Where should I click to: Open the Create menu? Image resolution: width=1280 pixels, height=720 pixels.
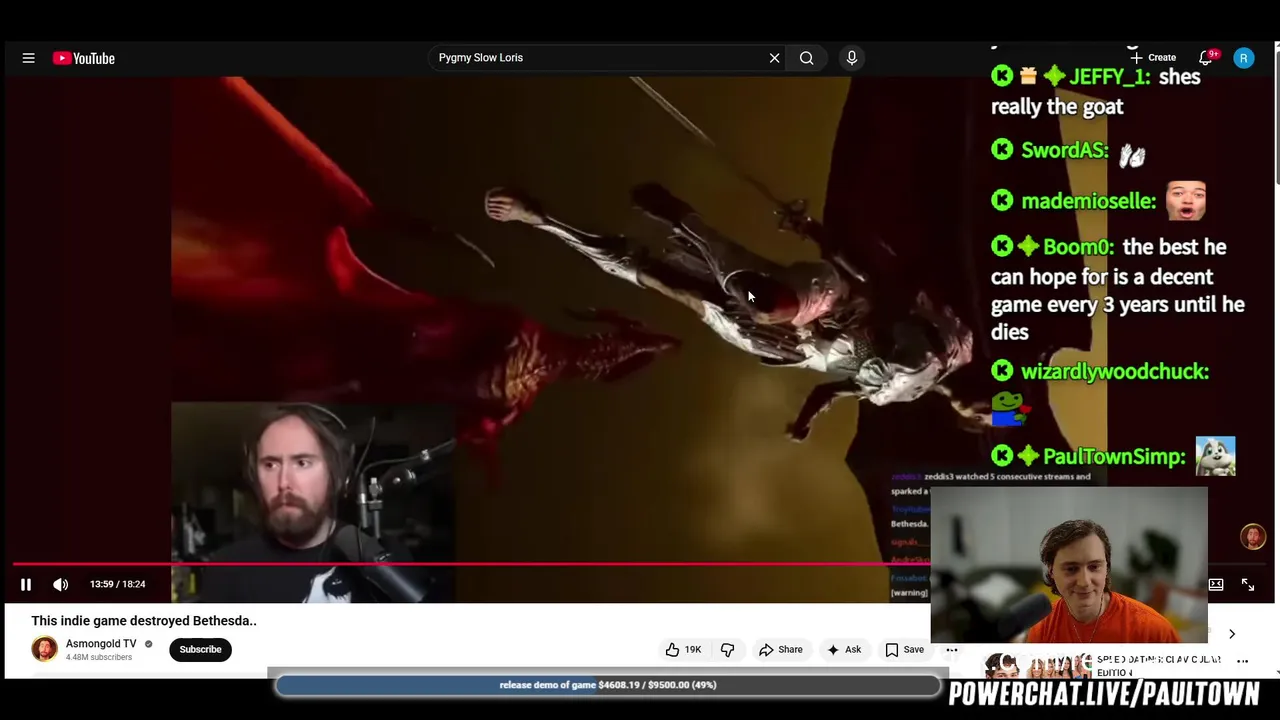(1153, 58)
